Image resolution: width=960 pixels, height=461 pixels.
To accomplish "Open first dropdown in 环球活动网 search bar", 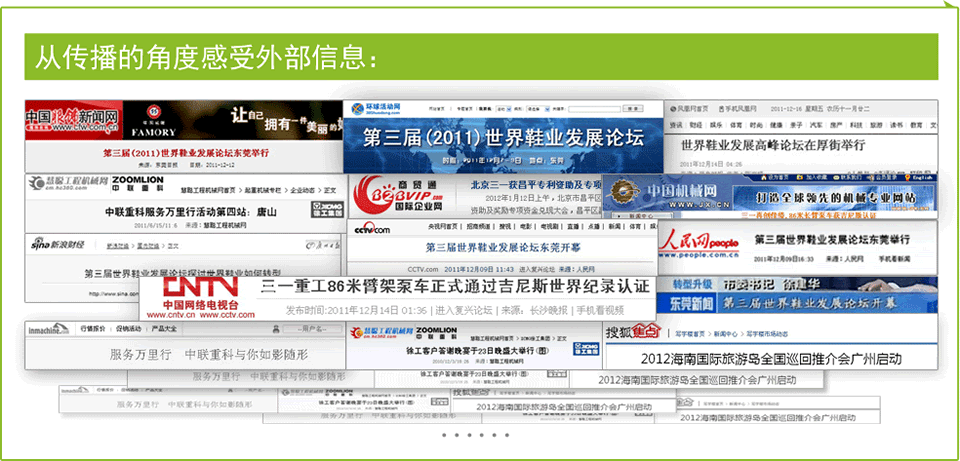I will (504, 108).
